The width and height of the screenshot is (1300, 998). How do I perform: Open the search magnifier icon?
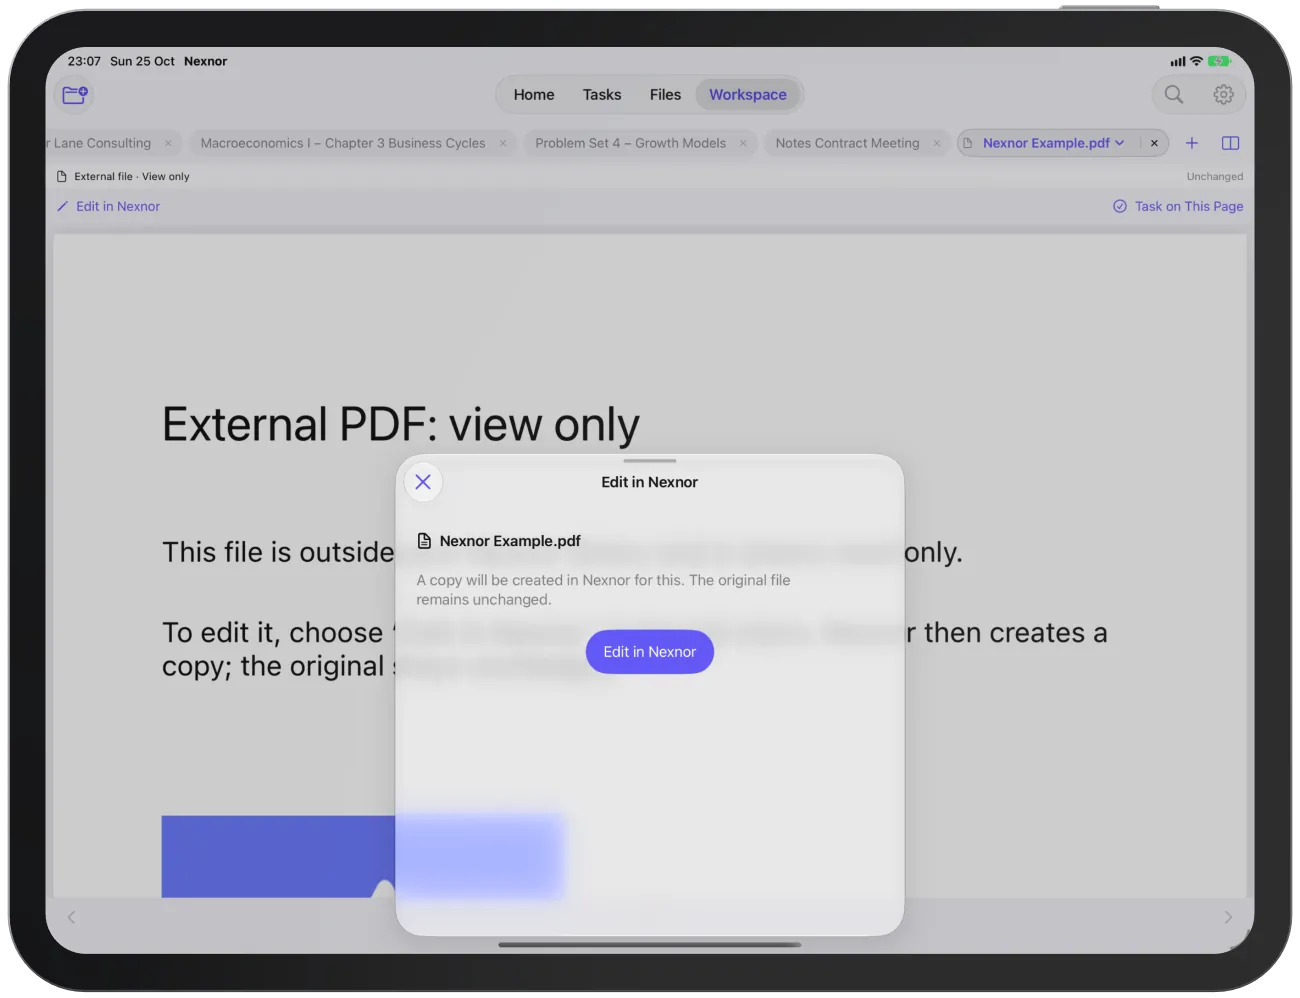click(1174, 95)
